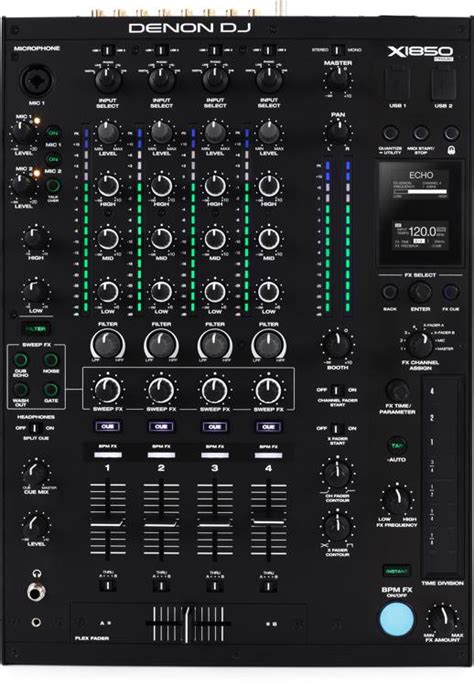The width and height of the screenshot is (474, 686).
Task: Click the round blue BPM FX On/Off button
Action: point(397,620)
